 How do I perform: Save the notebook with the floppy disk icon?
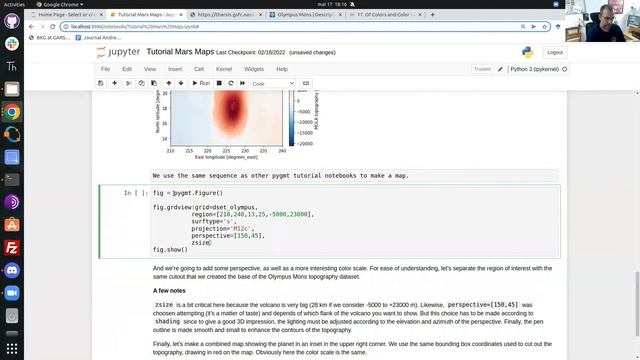click(100, 83)
